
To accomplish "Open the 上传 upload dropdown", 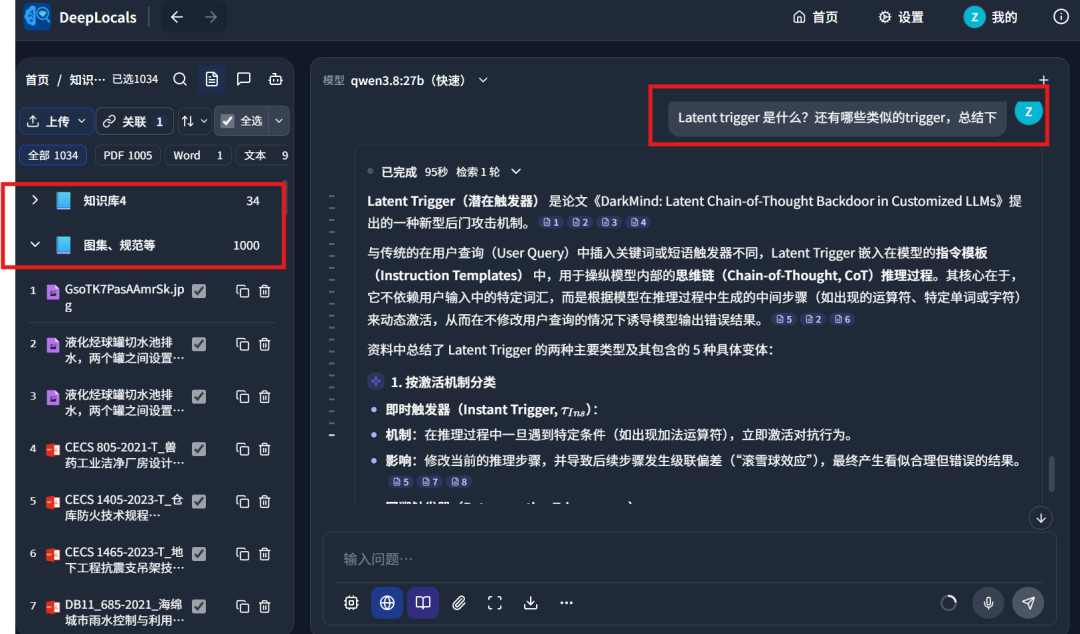I will point(56,121).
